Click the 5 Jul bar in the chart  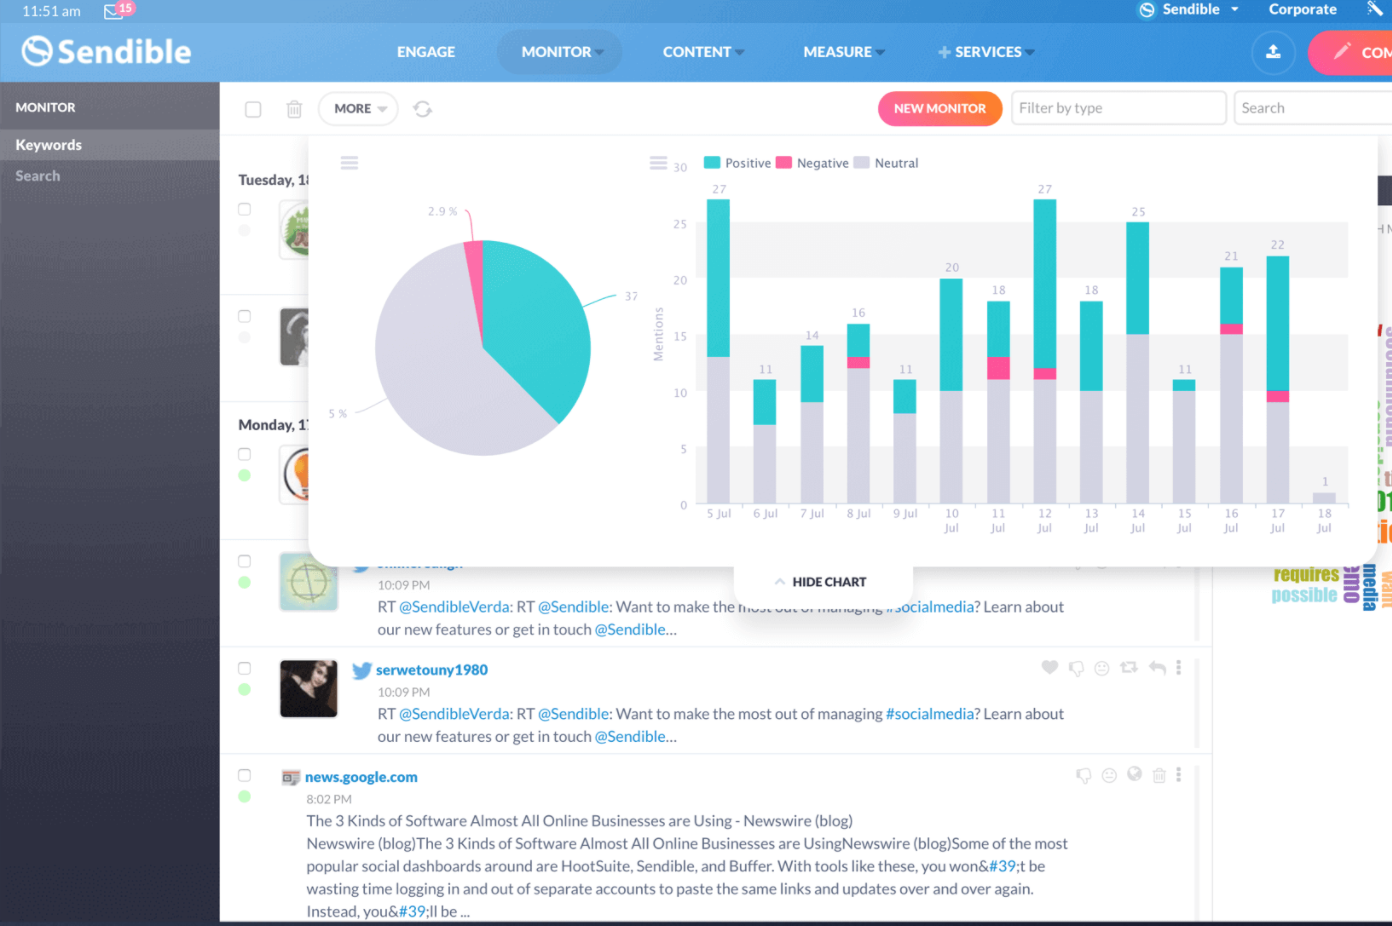pos(718,351)
